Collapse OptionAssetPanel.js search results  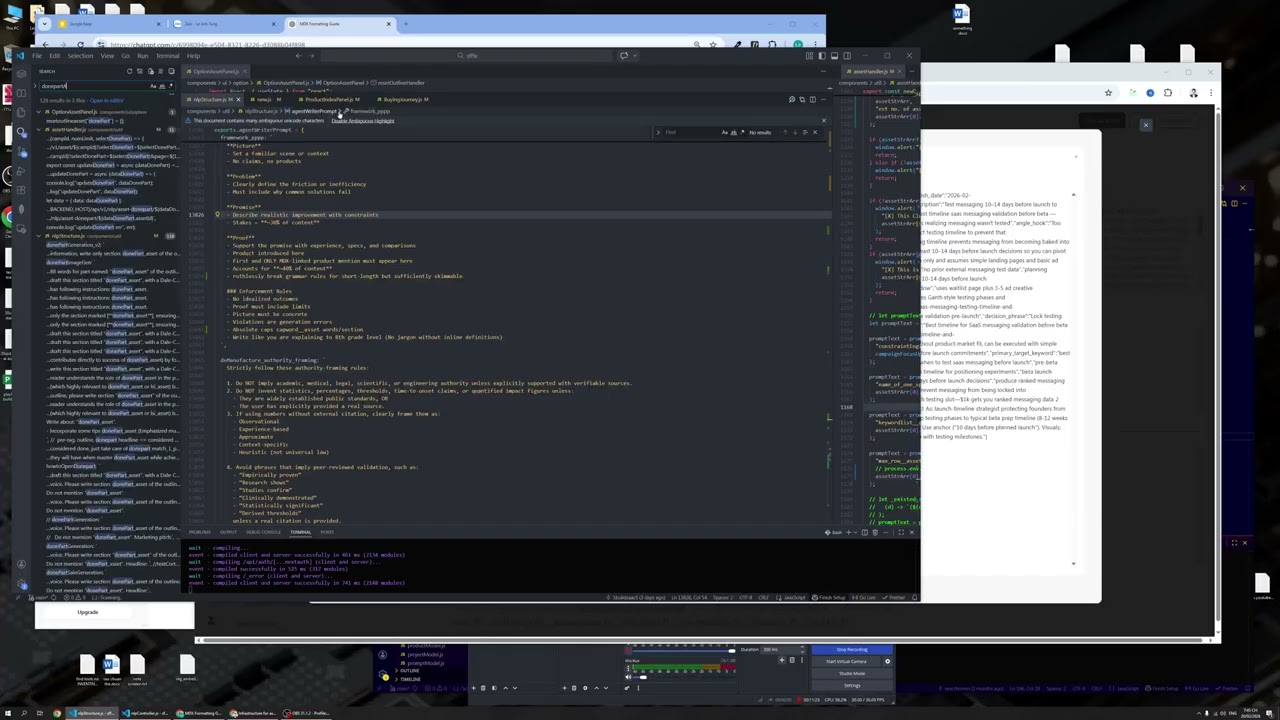pyautogui.click(x=39, y=112)
